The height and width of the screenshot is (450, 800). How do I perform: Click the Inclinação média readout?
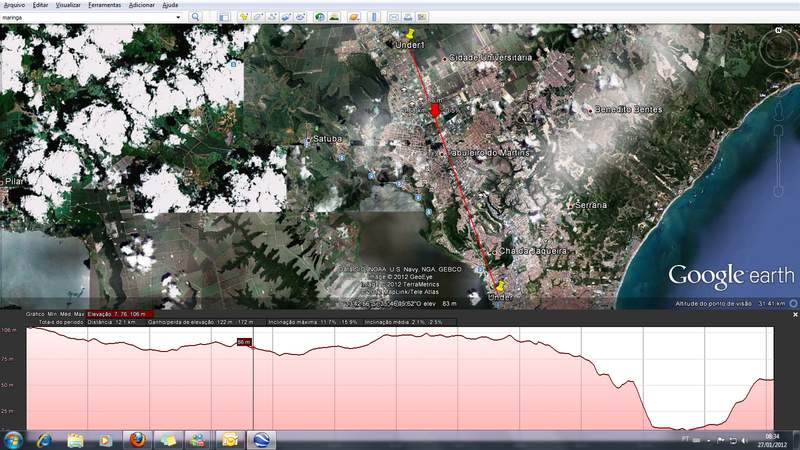tap(404, 322)
